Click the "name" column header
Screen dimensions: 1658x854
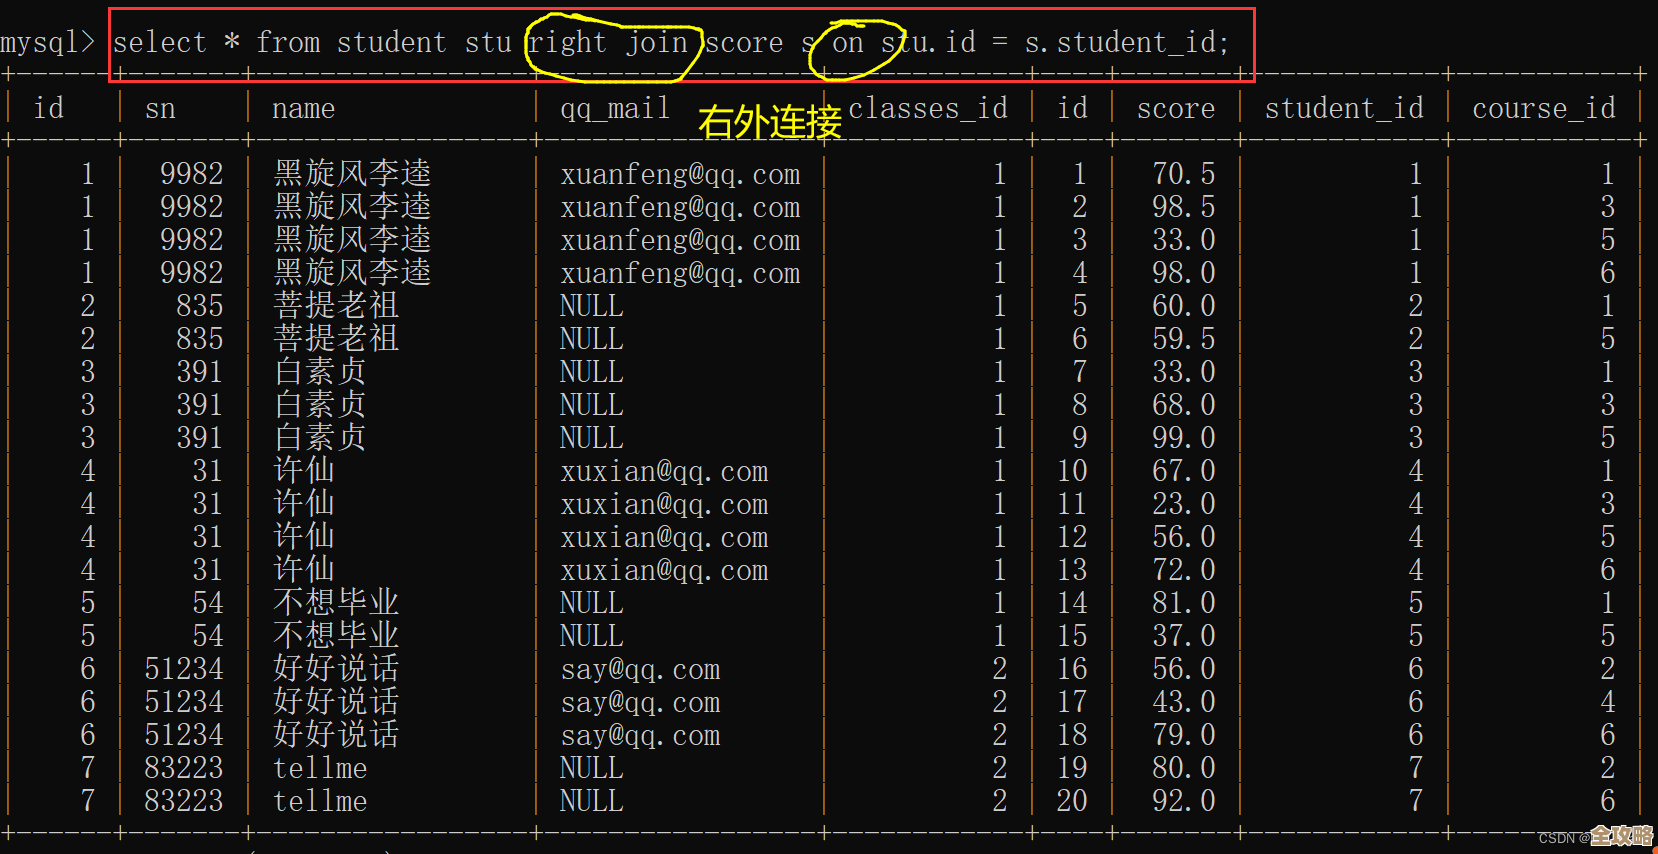click(x=303, y=108)
